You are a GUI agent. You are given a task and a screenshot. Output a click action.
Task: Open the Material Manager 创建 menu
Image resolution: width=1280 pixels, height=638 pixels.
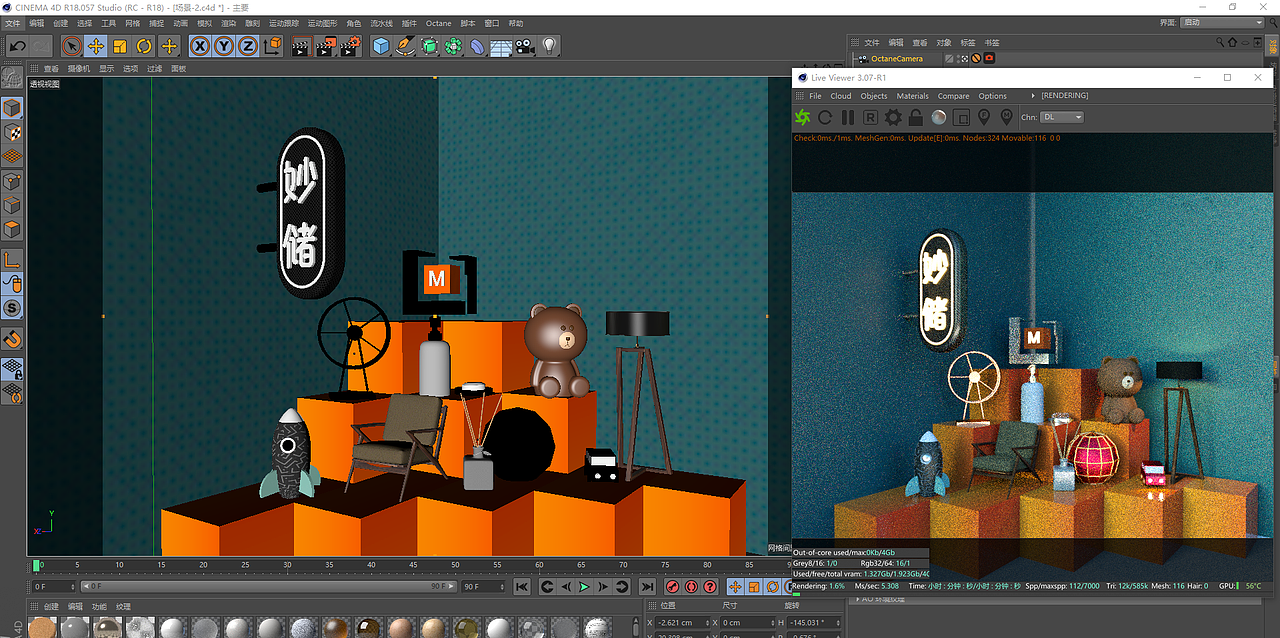click(x=50, y=607)
